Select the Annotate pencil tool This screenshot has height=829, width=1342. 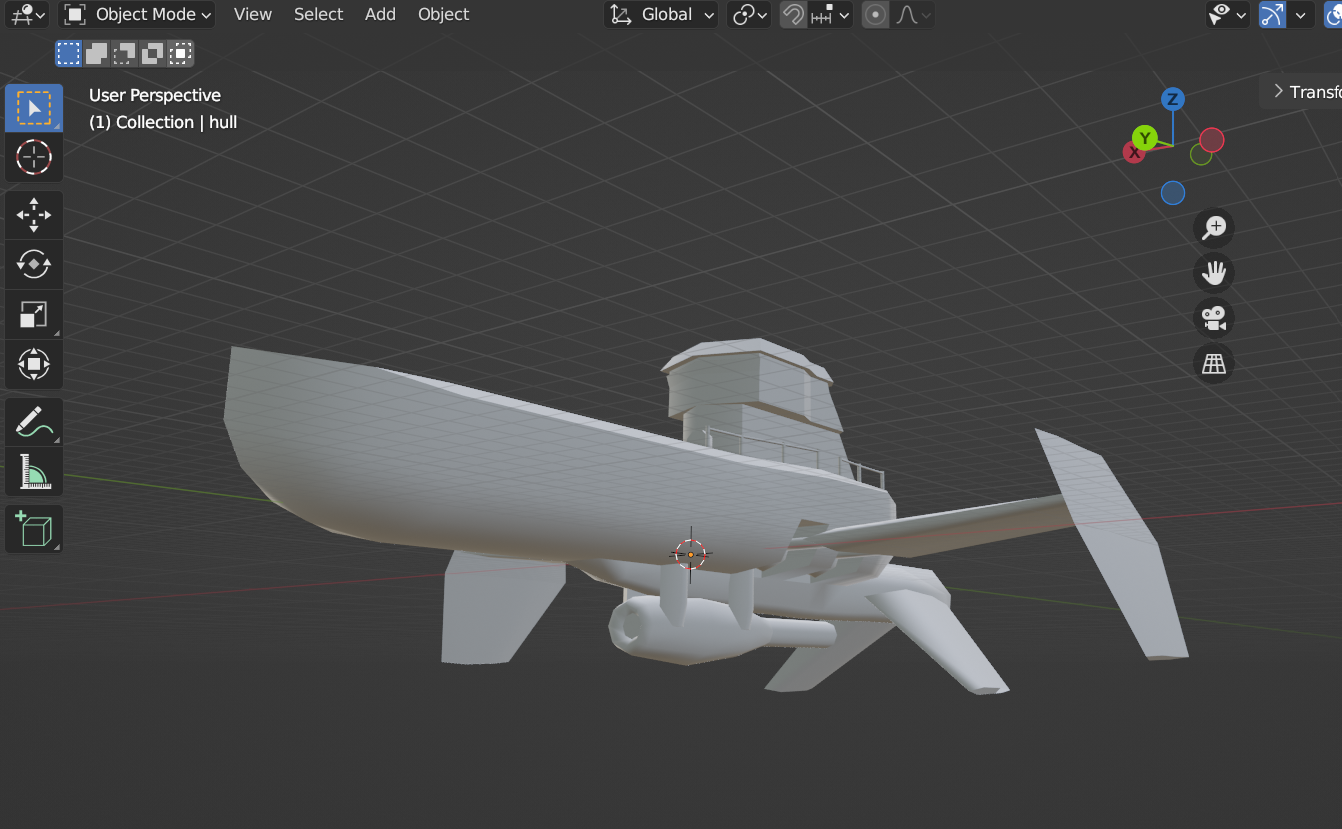[x=34, y=421]
